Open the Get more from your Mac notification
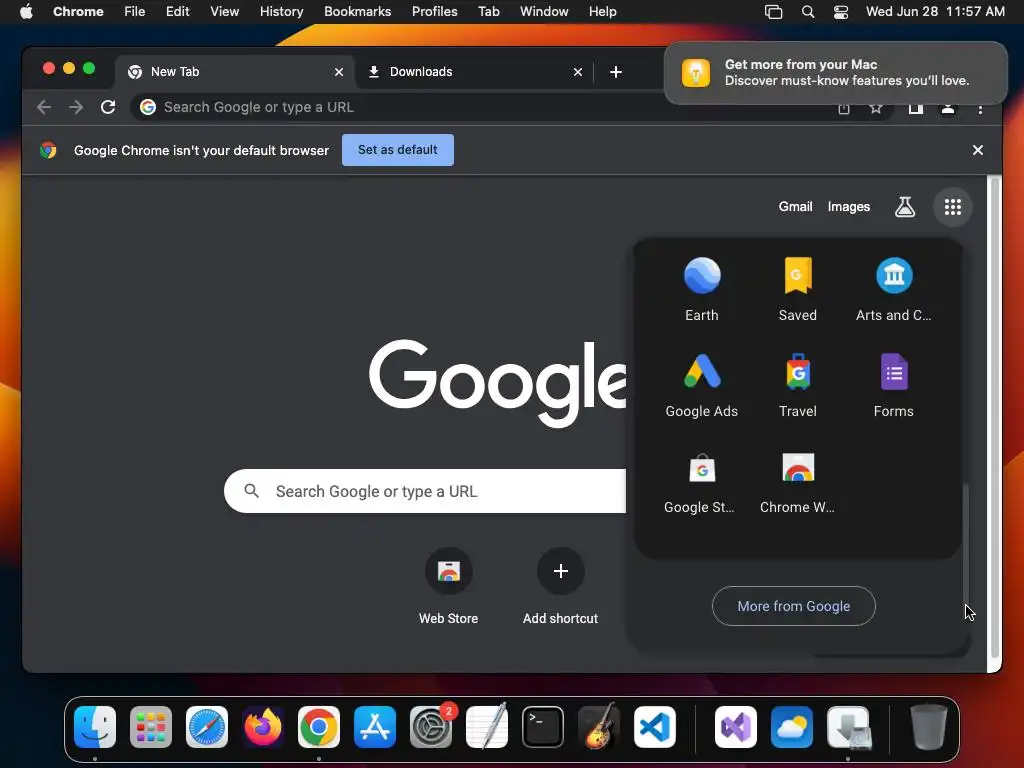 [836, 72]
